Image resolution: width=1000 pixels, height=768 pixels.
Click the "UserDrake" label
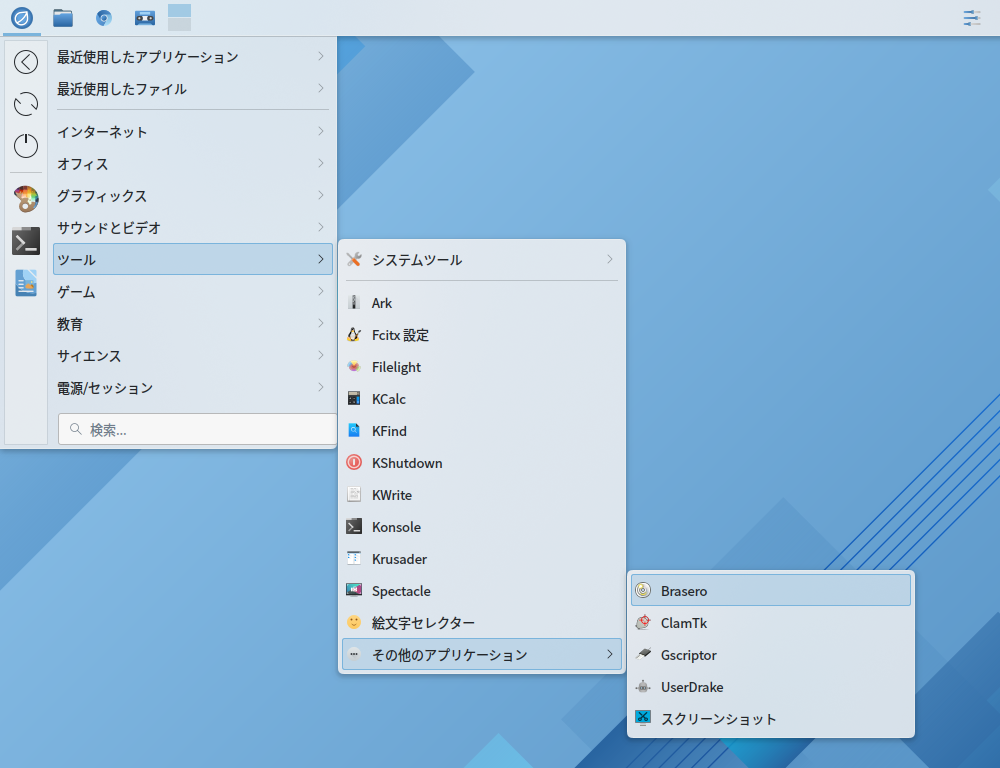point(692,687)
